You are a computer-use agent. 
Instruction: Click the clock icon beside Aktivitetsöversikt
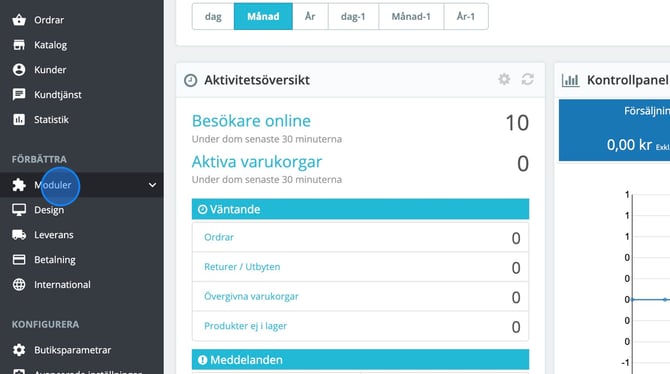pos(191,80)
